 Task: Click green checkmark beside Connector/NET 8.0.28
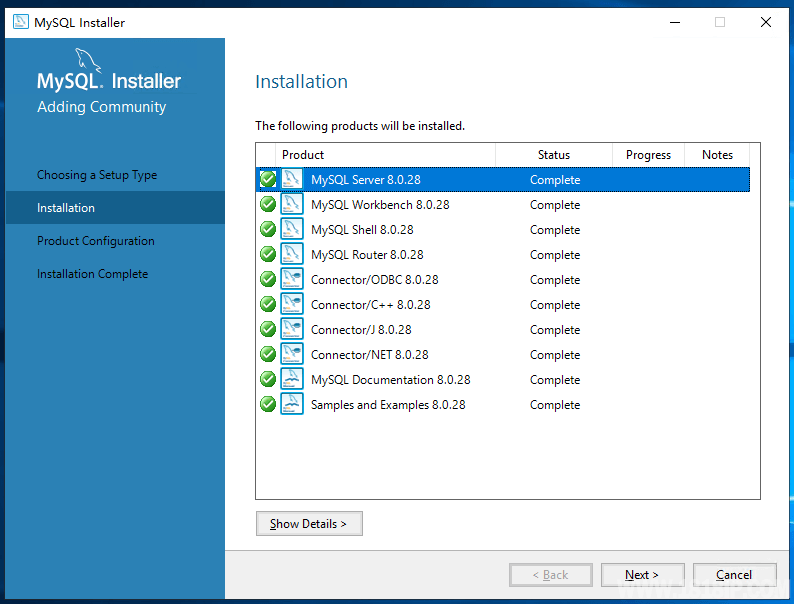click(268, 354)
